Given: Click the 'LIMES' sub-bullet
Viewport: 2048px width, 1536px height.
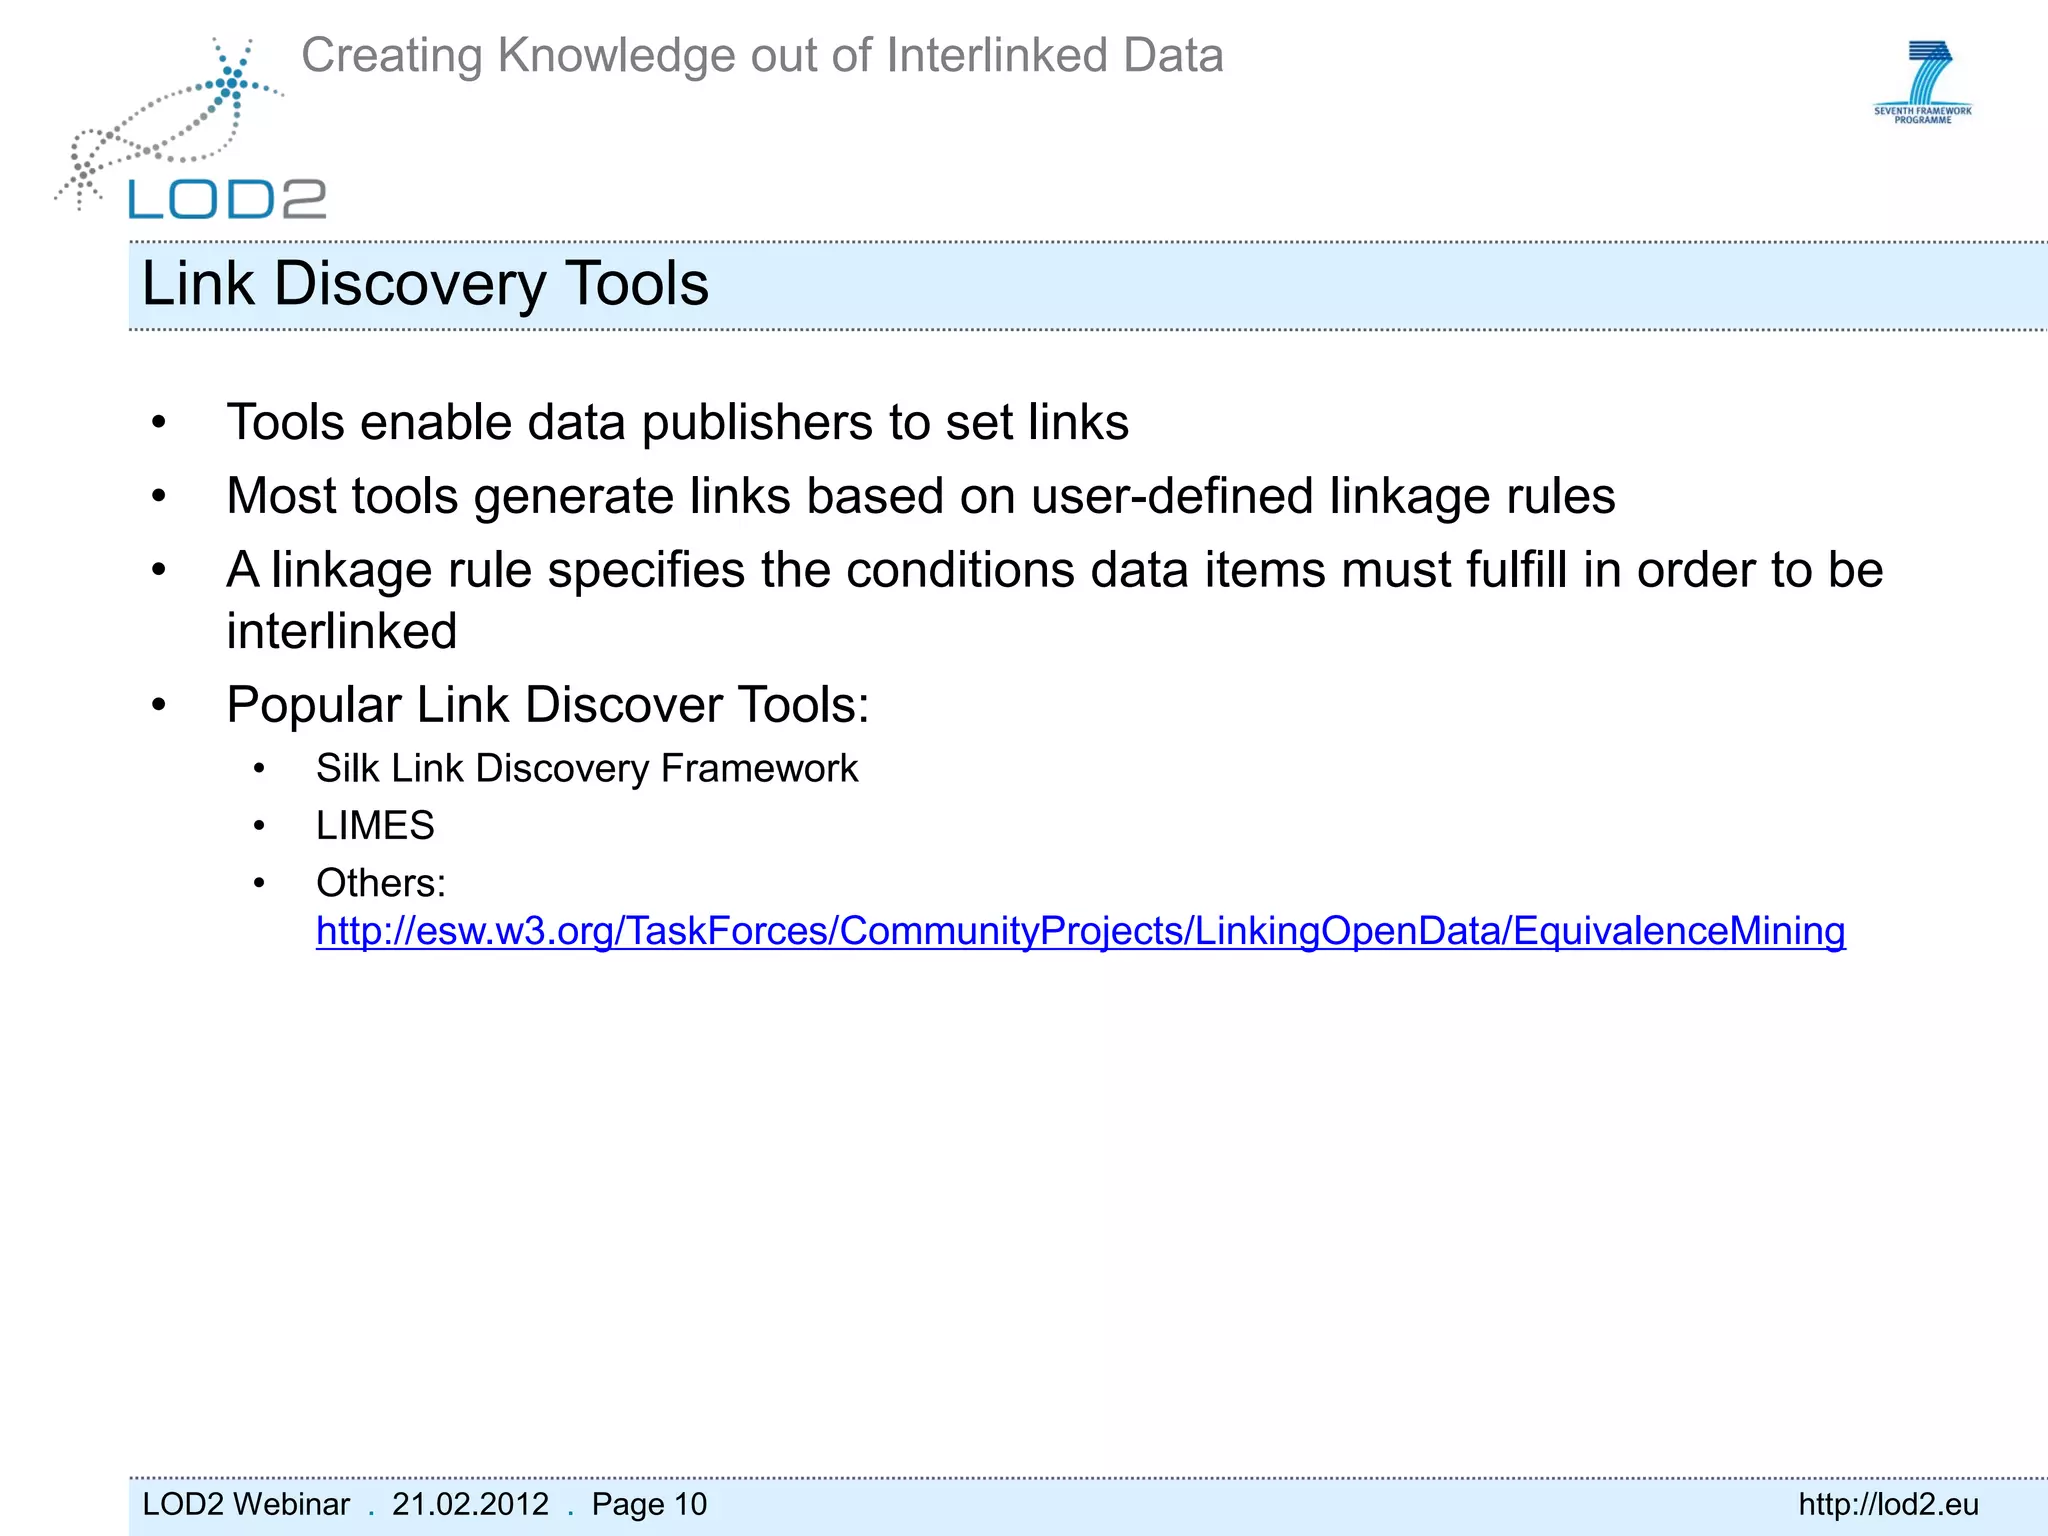Looking at the screenshot, I should 375,826.
